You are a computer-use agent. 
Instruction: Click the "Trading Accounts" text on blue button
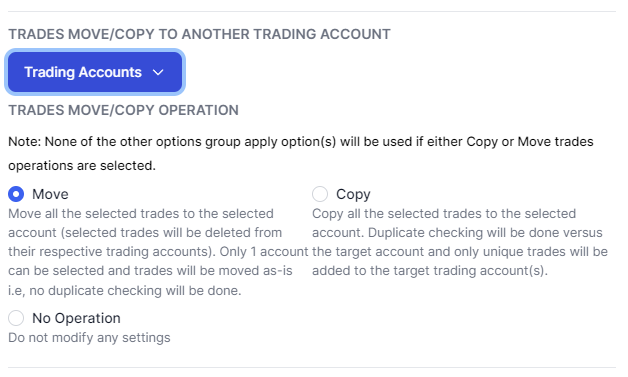(83, 72)
